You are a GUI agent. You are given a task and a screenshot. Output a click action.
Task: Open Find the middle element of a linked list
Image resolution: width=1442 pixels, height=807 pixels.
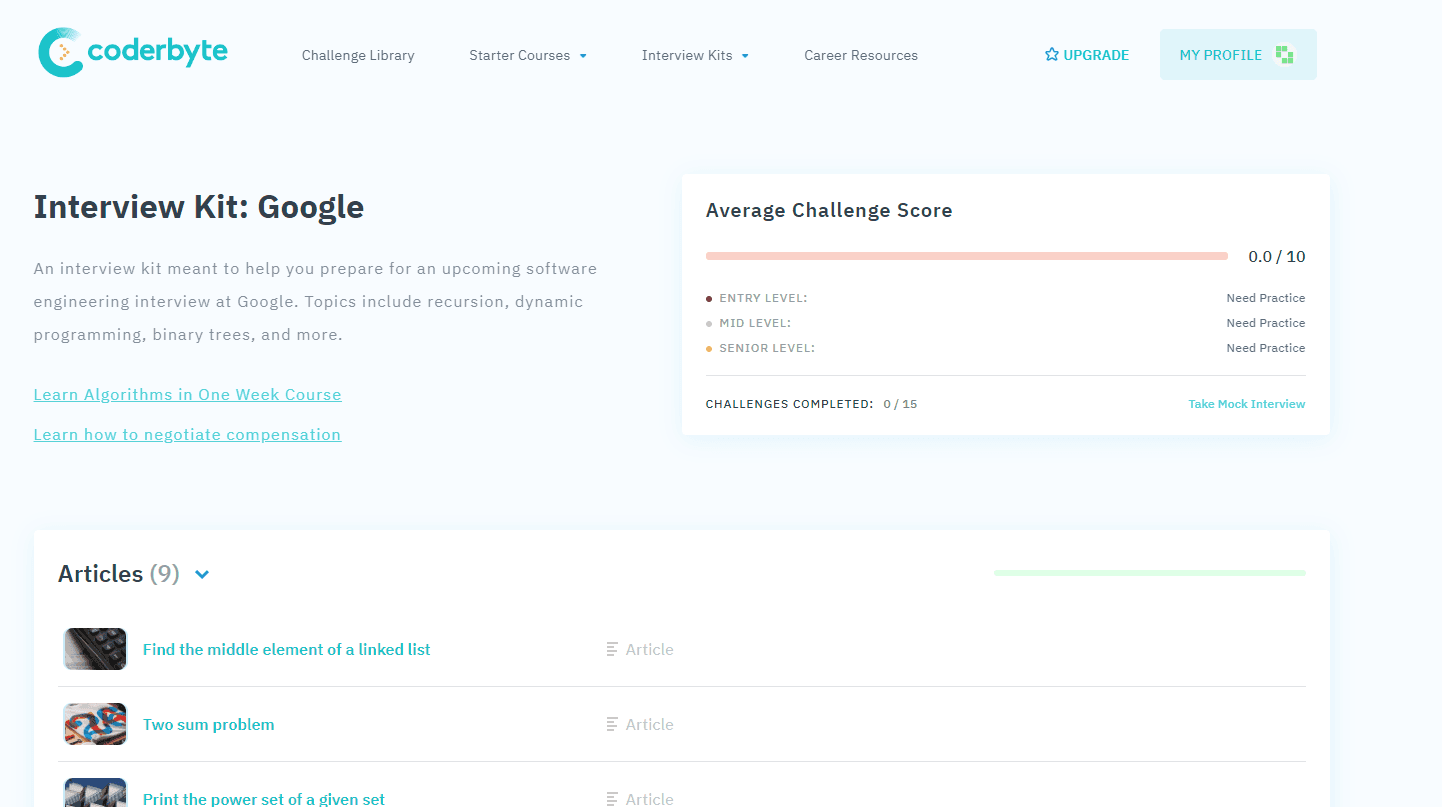click(287, 649)
